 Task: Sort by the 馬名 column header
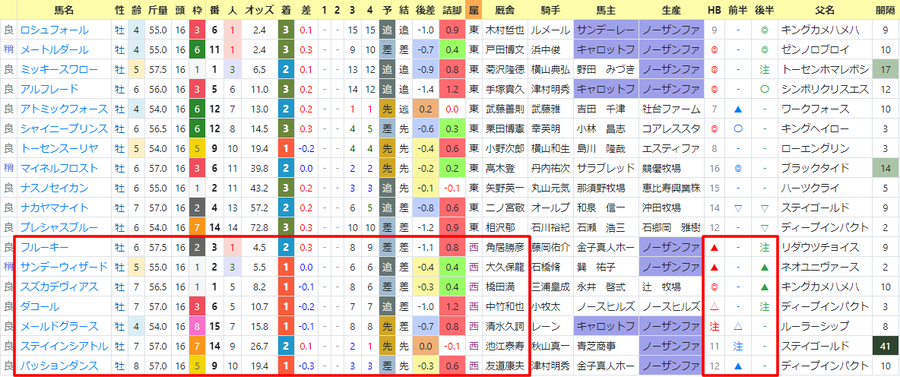pos(64,10)
